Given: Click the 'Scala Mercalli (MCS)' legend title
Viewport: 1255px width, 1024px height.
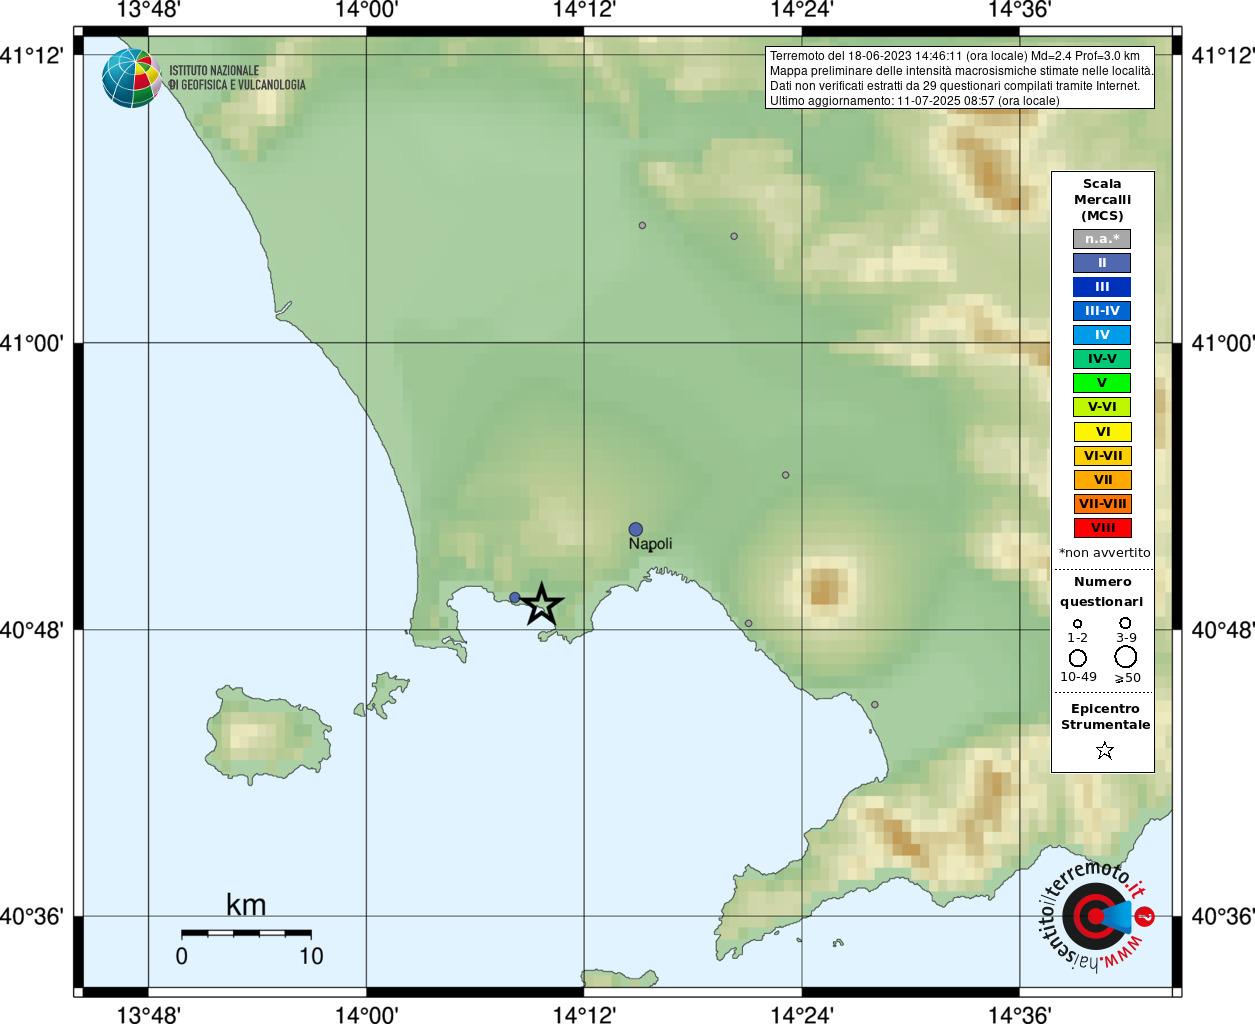Looking at the screenshot, I should 1102,200.
